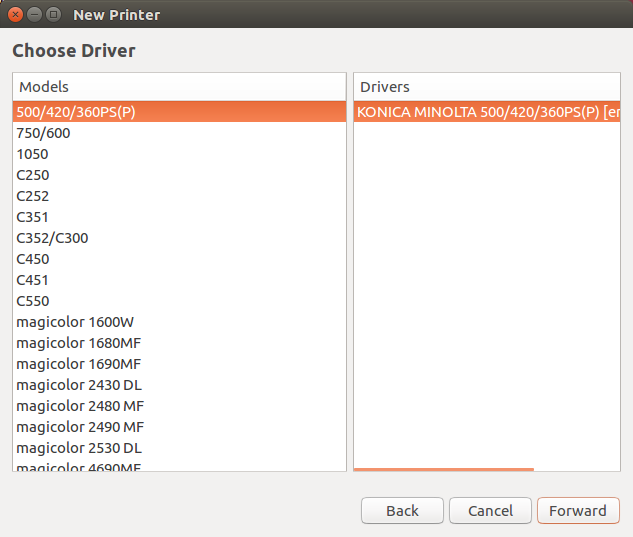Screen dimensions: 633x537
Task: Pick magicolor 2430 DL model
Action: [179, 385]
